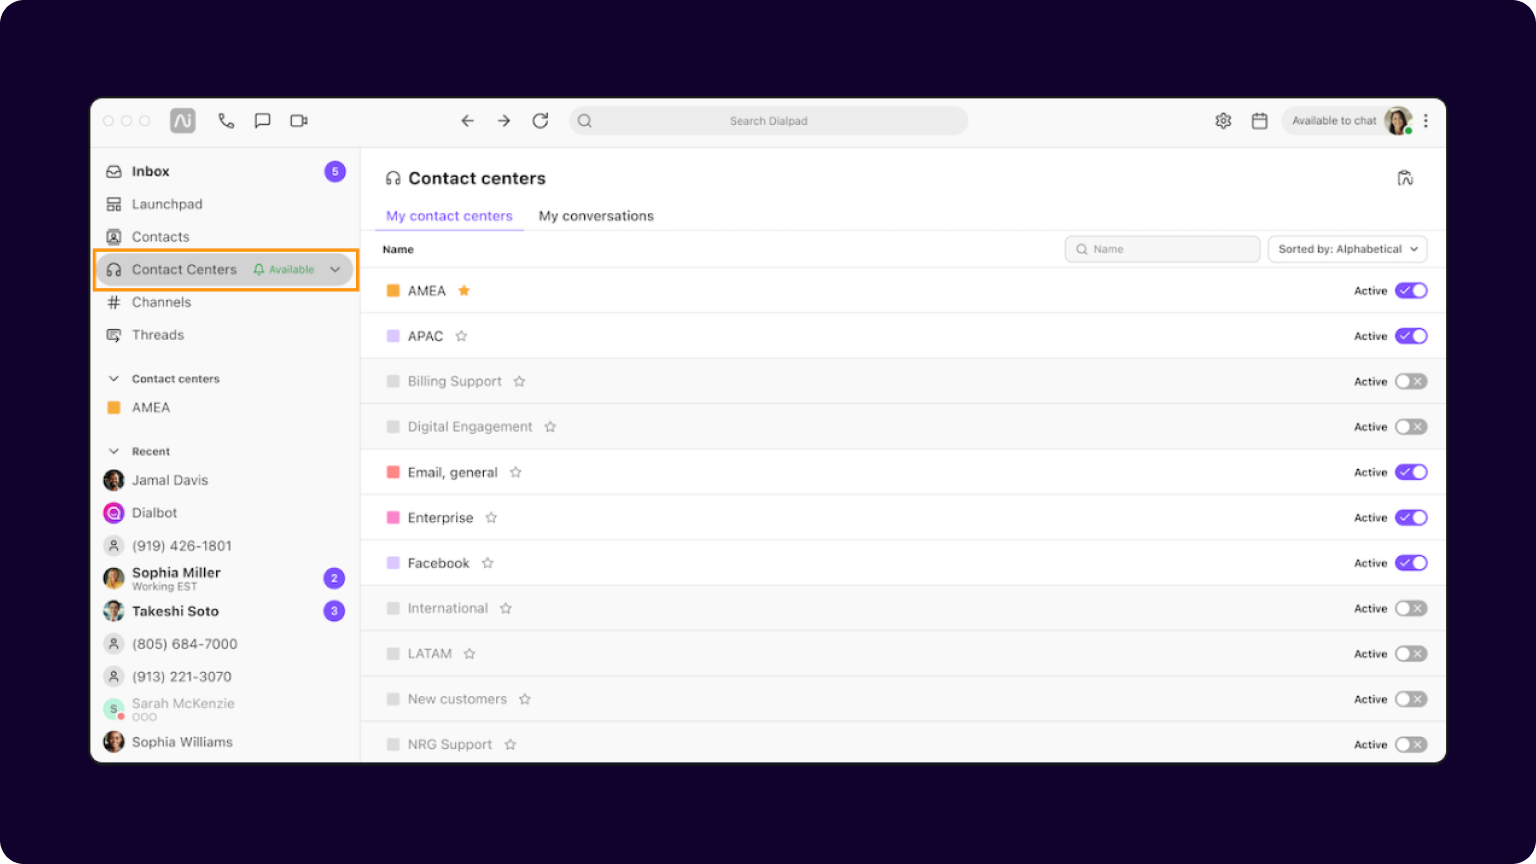Switch to the My conversations tab
The width and height of the screenshot is (1536, 864).
pyautogui.click(x=596, y=216)
